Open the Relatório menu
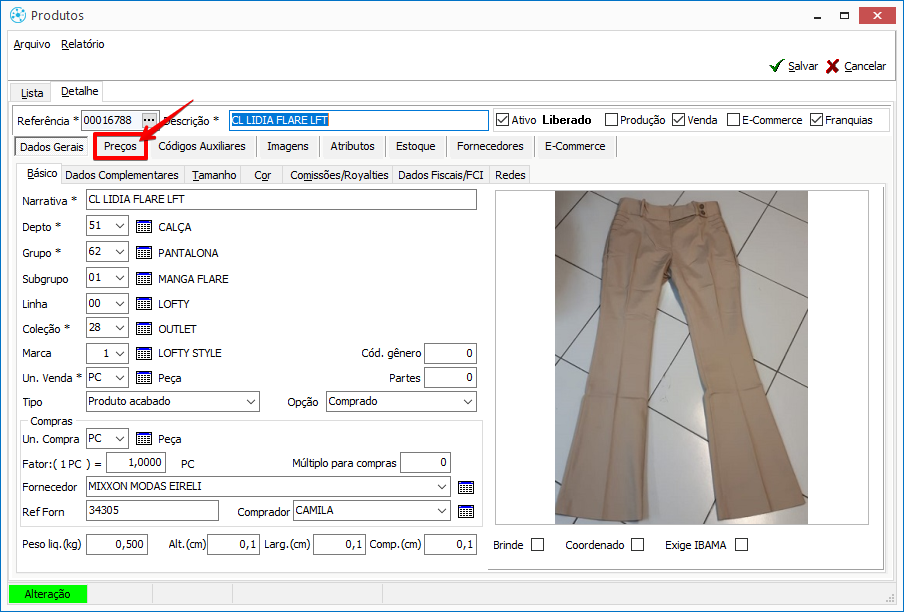 coord(82,44)
